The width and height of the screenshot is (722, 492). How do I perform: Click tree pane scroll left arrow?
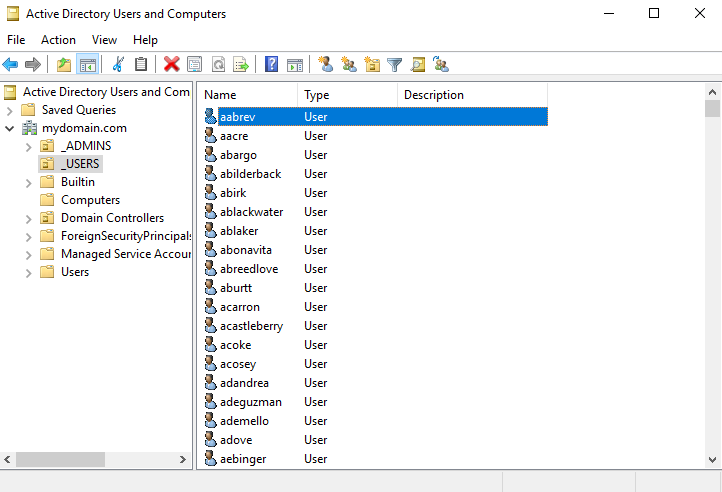pyautogui.click(x=7, y=459)
